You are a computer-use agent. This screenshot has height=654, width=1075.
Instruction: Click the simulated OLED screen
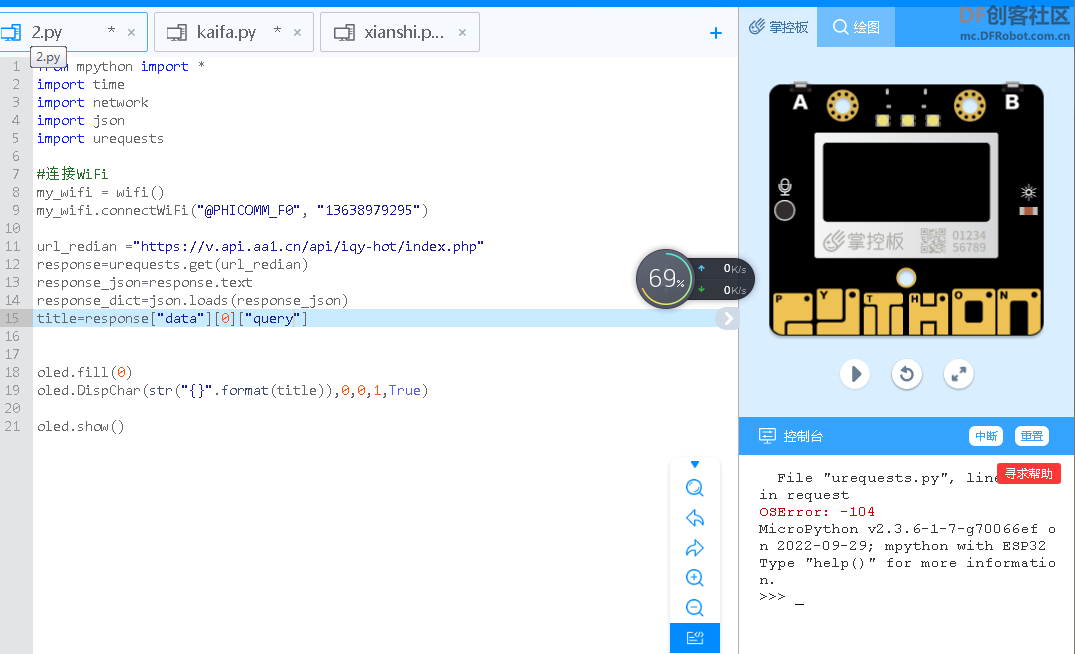point(906,182)
